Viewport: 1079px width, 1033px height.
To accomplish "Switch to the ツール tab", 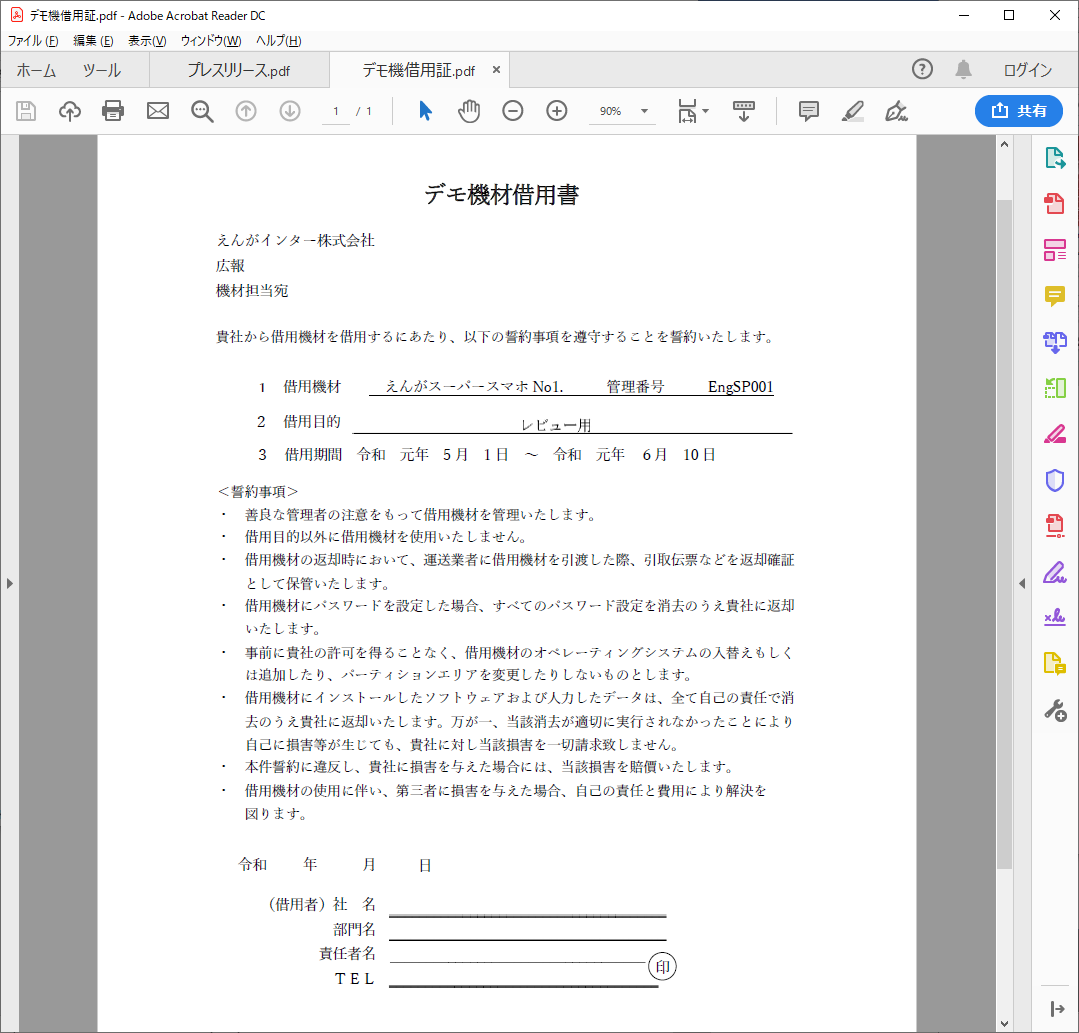I will point(101,70).
